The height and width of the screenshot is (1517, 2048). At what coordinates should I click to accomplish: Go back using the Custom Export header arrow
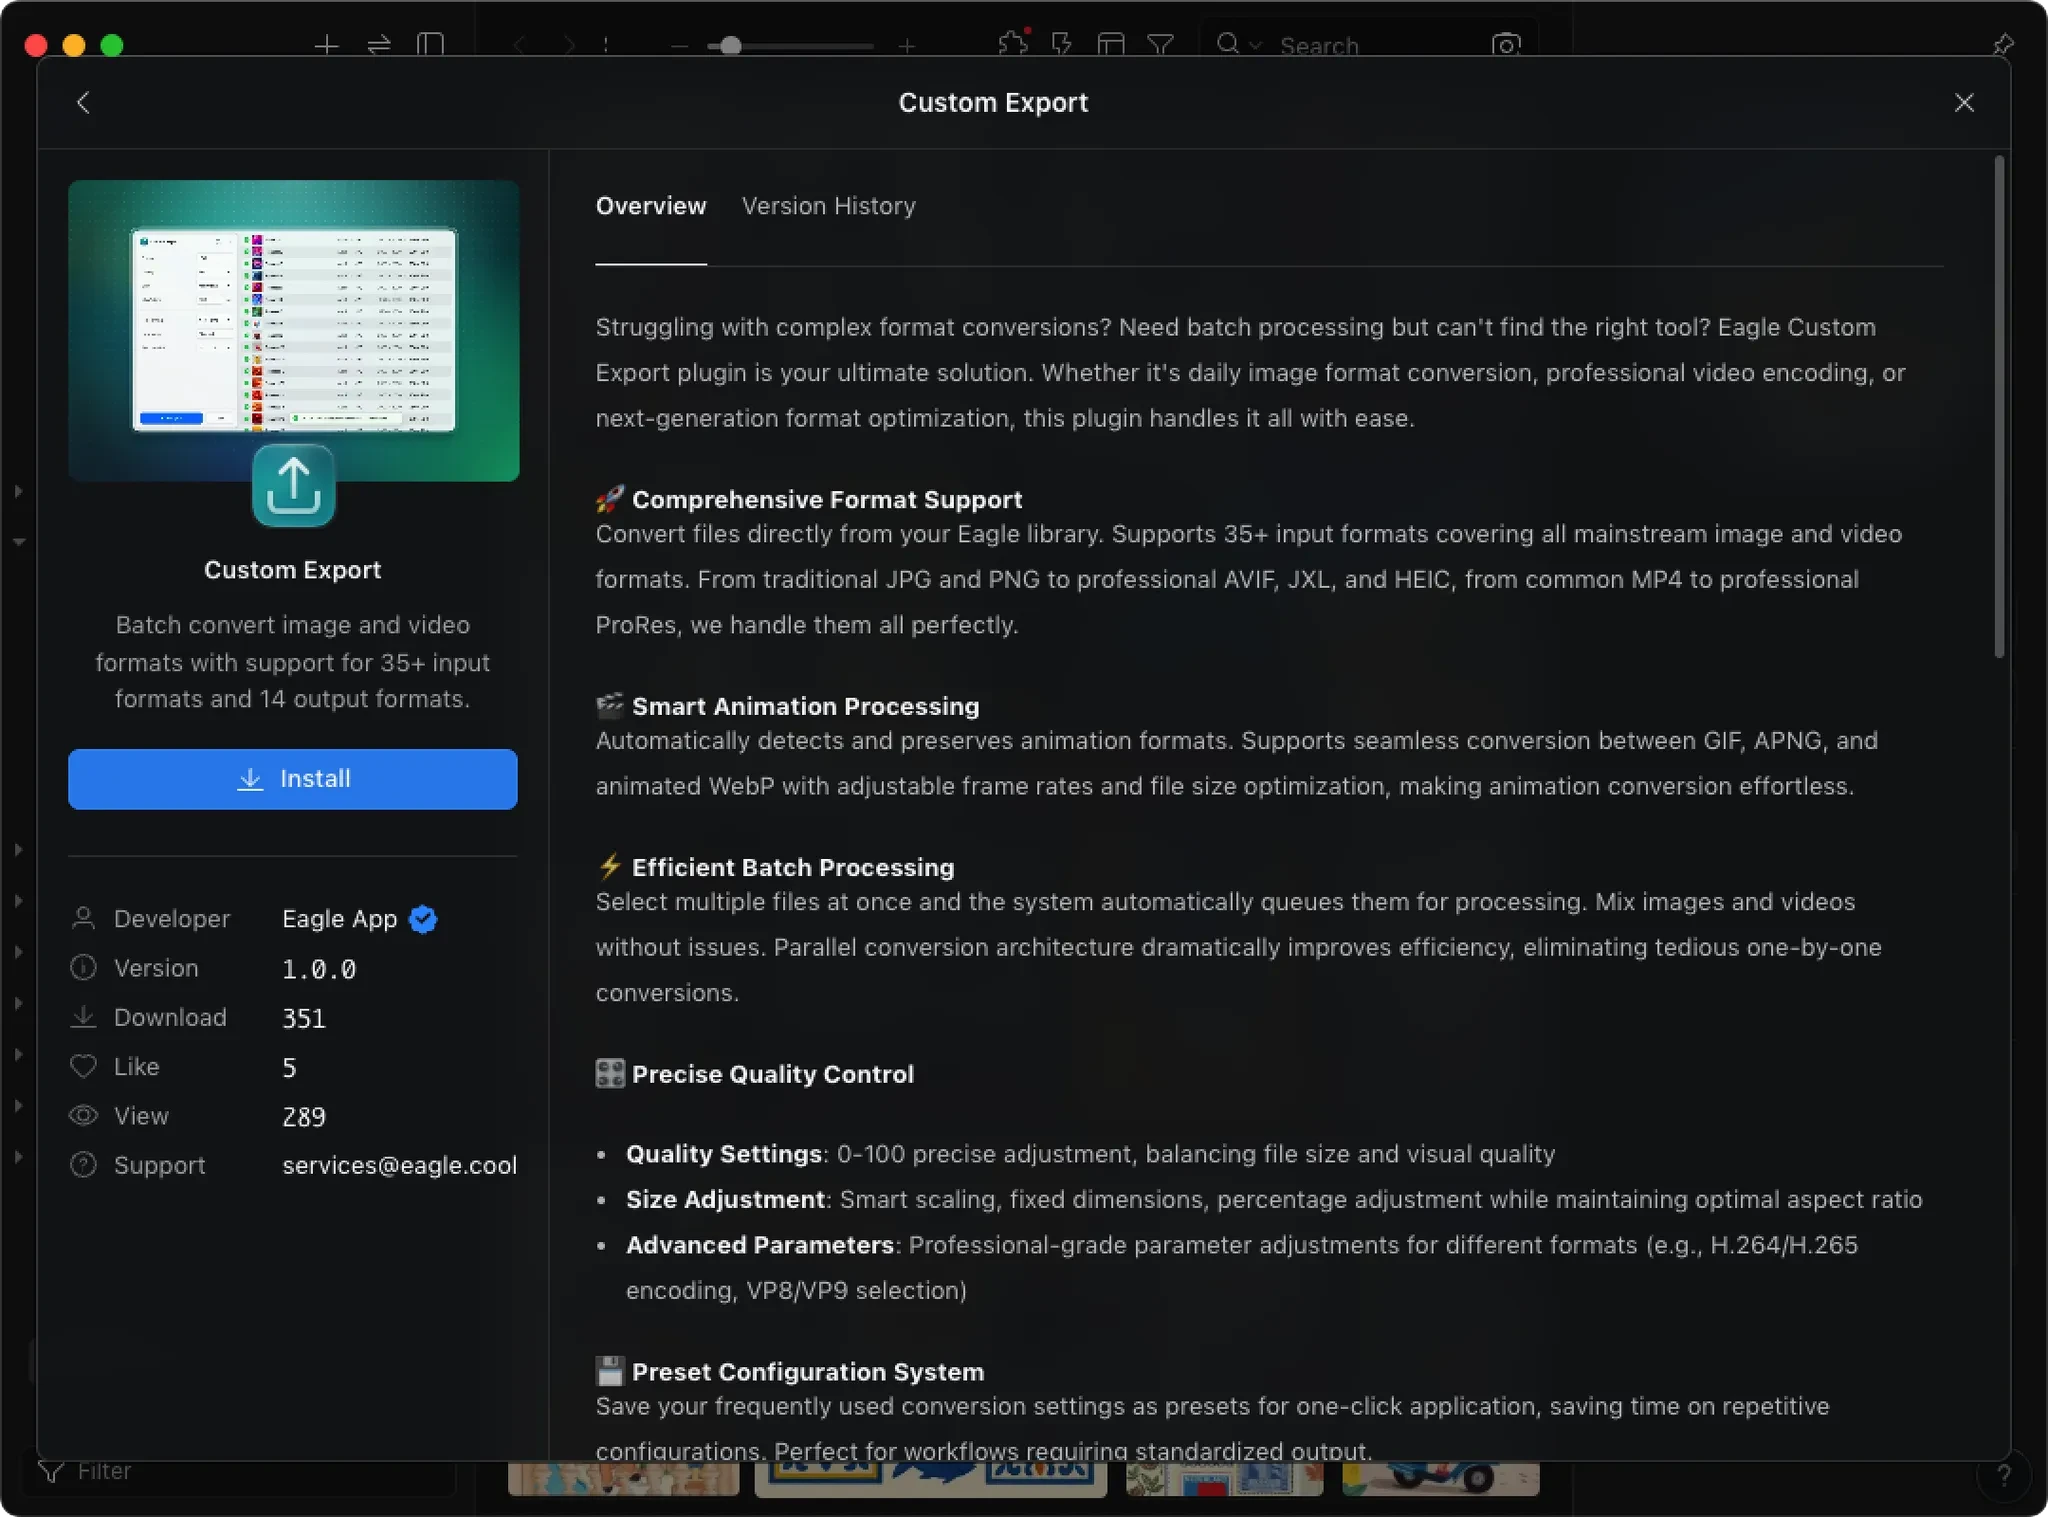[83, 102]
